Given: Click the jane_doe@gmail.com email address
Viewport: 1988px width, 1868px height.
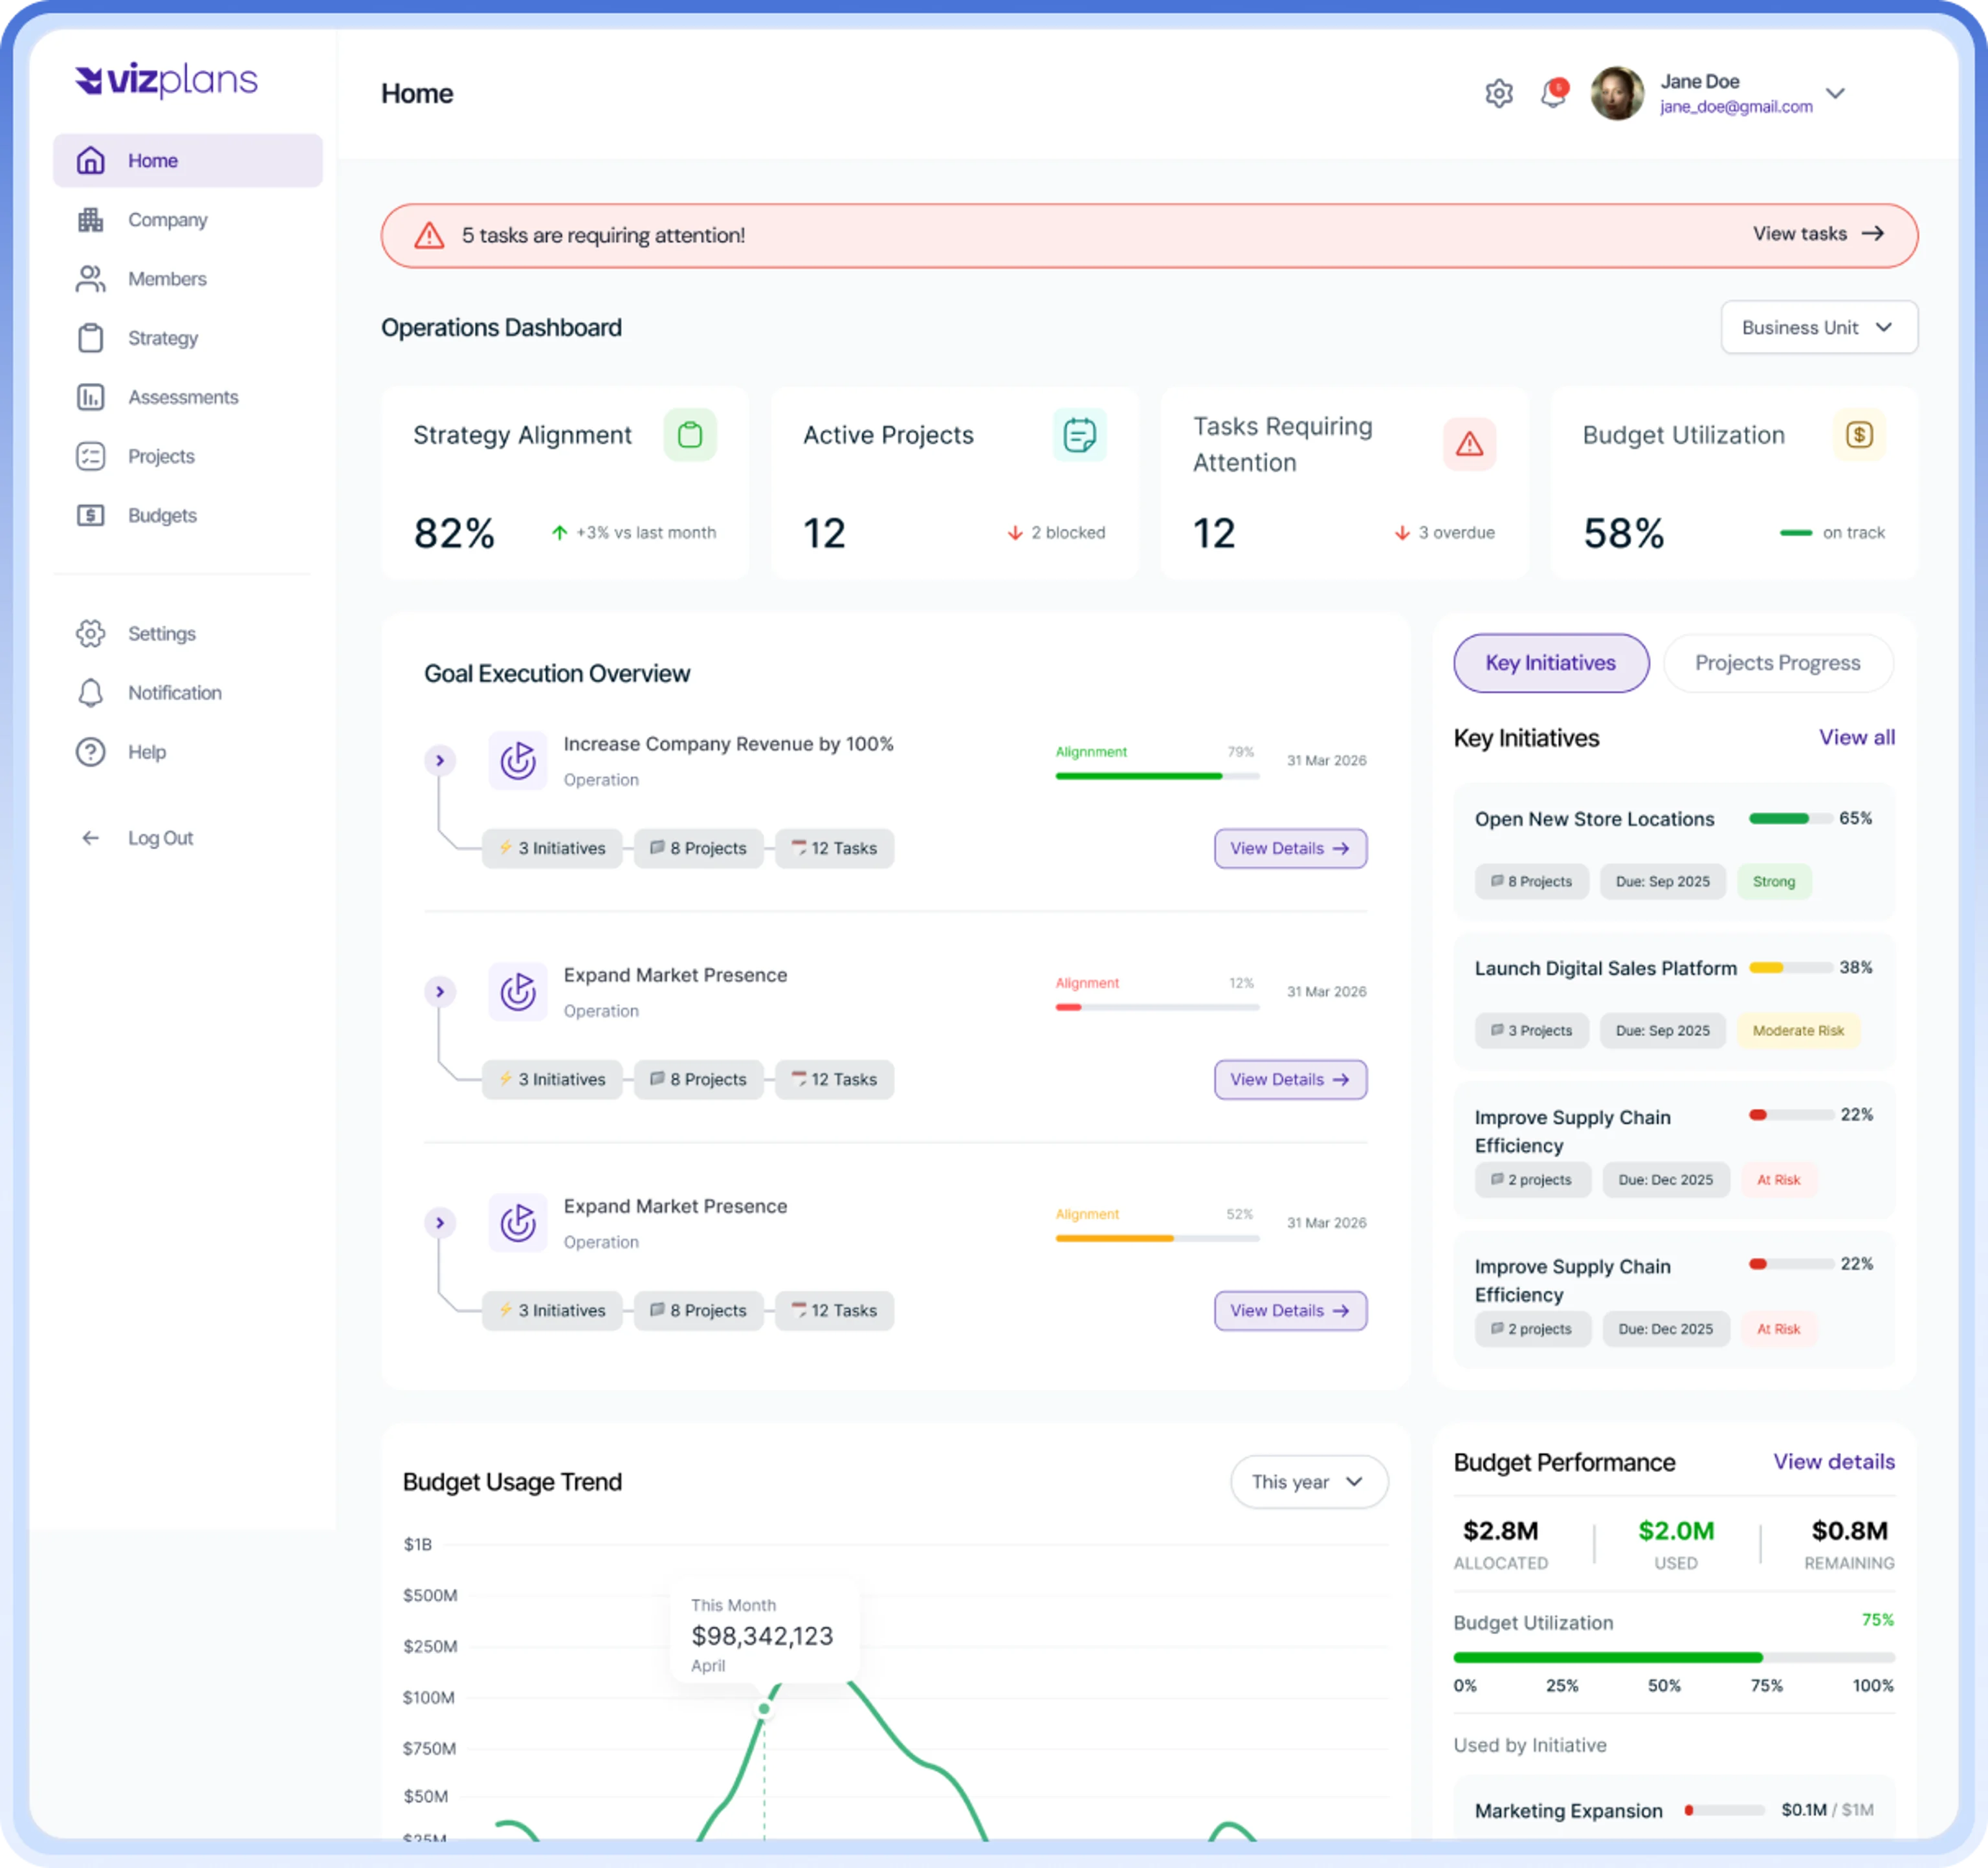Looking at the screenshot, I should (1736, 106).
